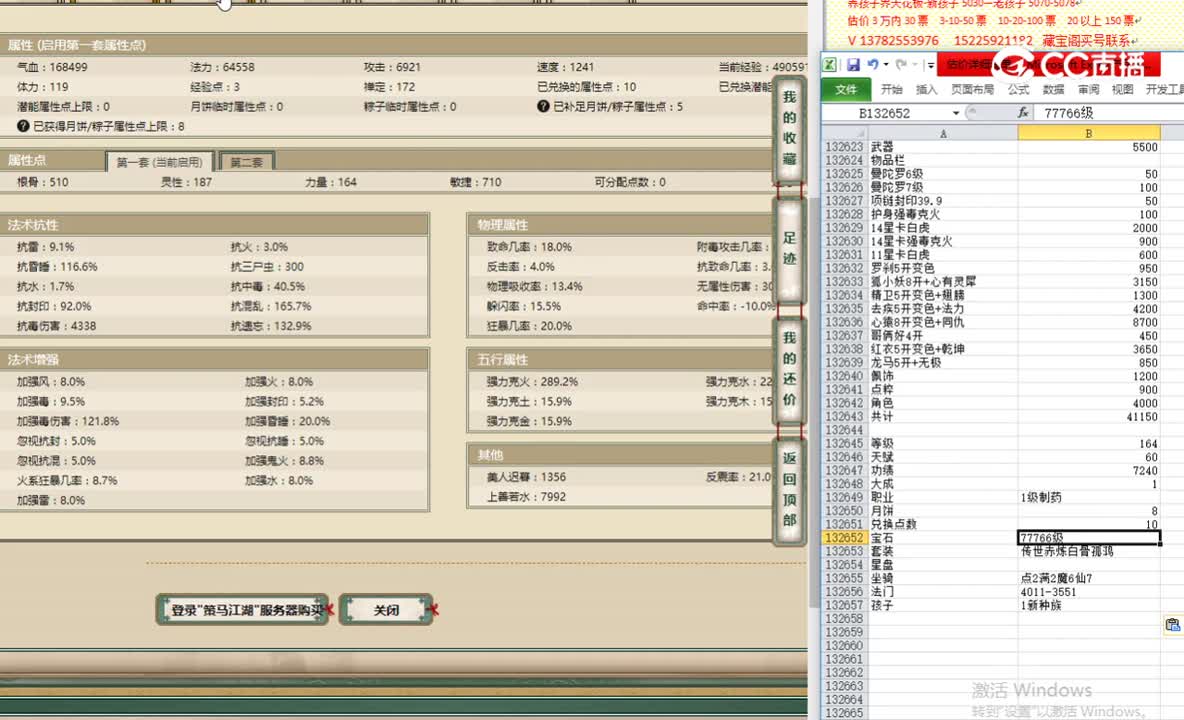The width and height of the screenshot is (1184, 720).
Task: Click the total value 41150
Action: (1089, 417)
